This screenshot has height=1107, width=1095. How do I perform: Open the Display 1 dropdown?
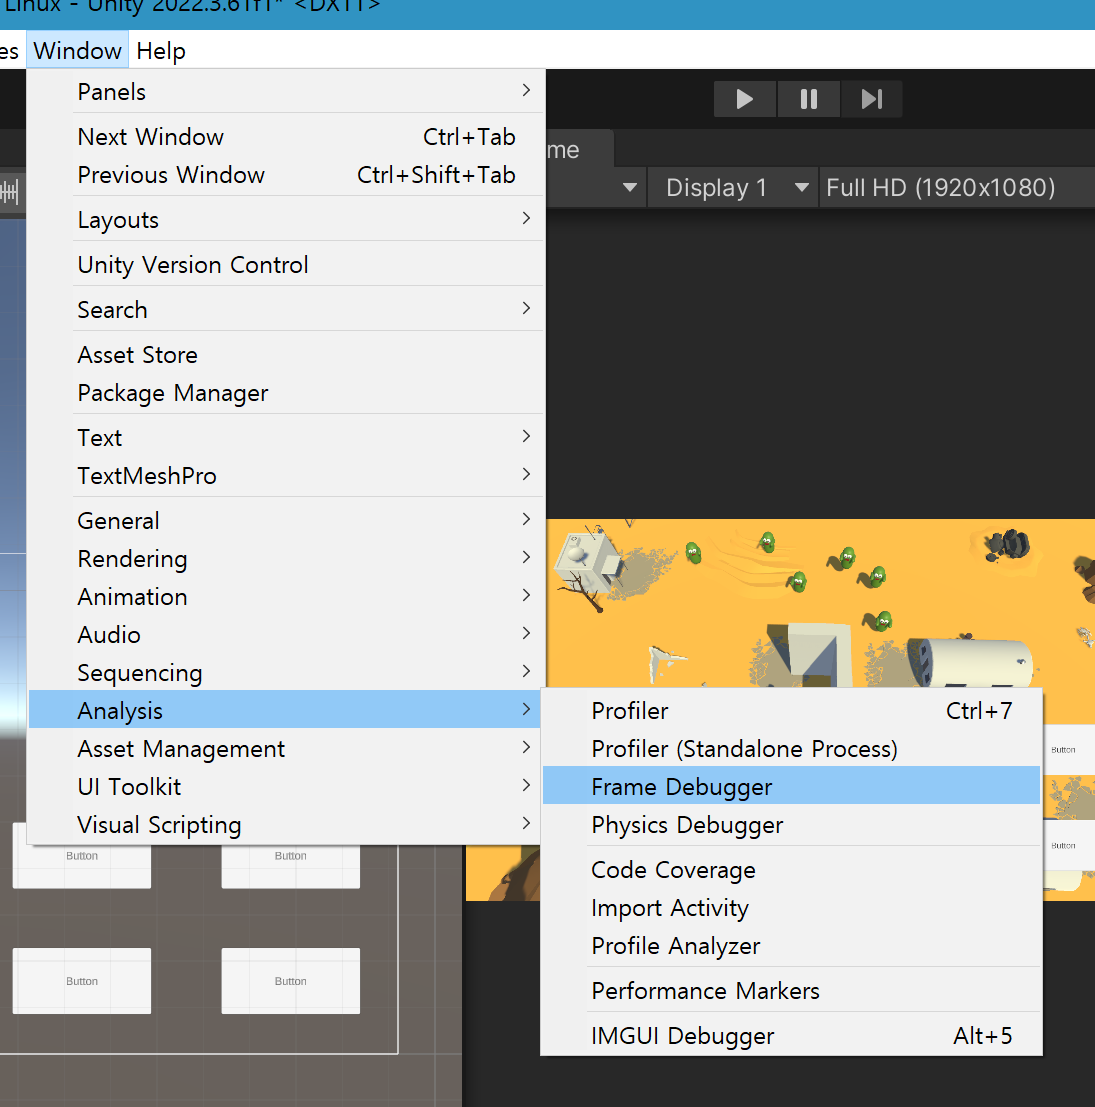tap(733, 188)
